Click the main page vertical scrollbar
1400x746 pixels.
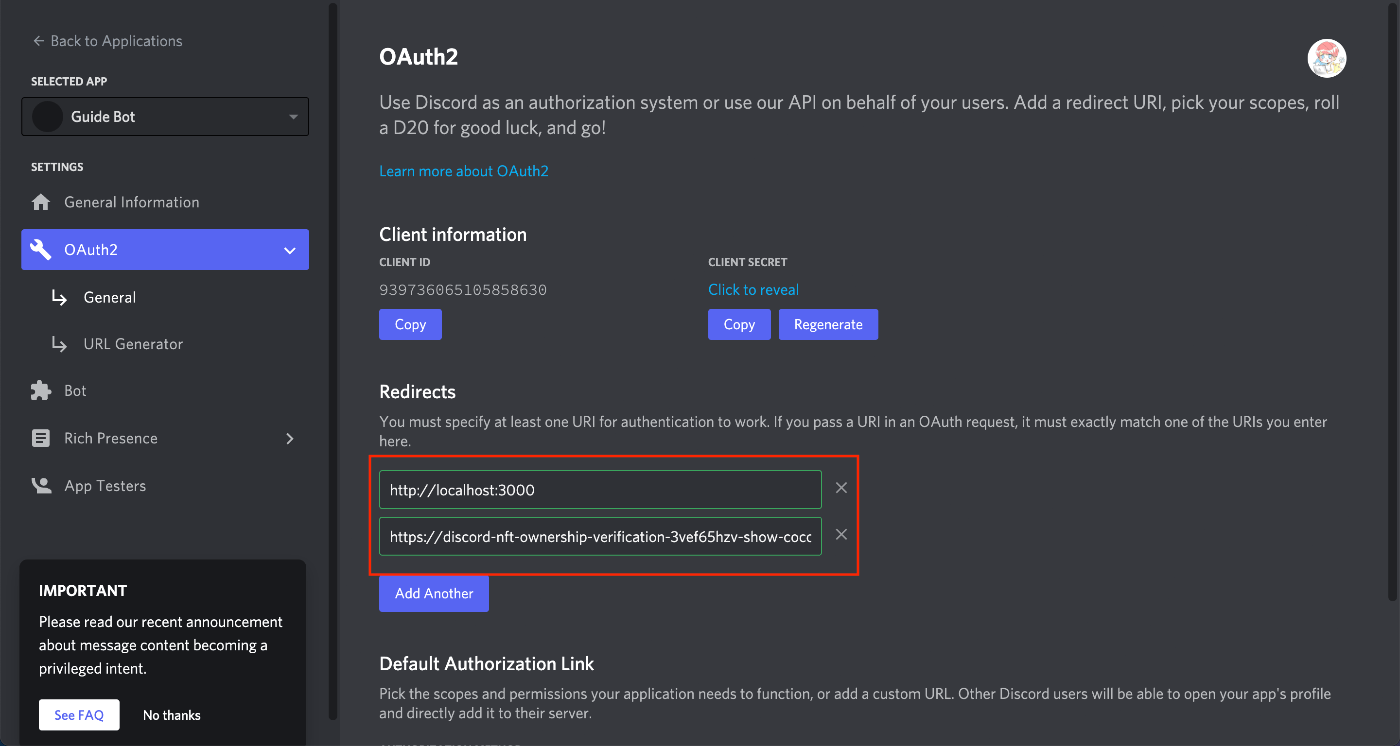pyautogui.click(x=1394, y=300)
